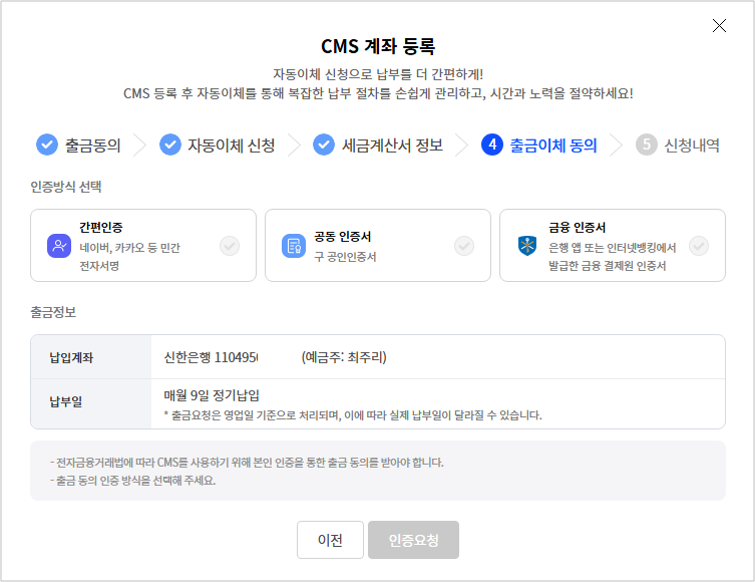This screenshot has height=582, width=755.
Task: Click the step 4 number badge
Action: [491, 145]
